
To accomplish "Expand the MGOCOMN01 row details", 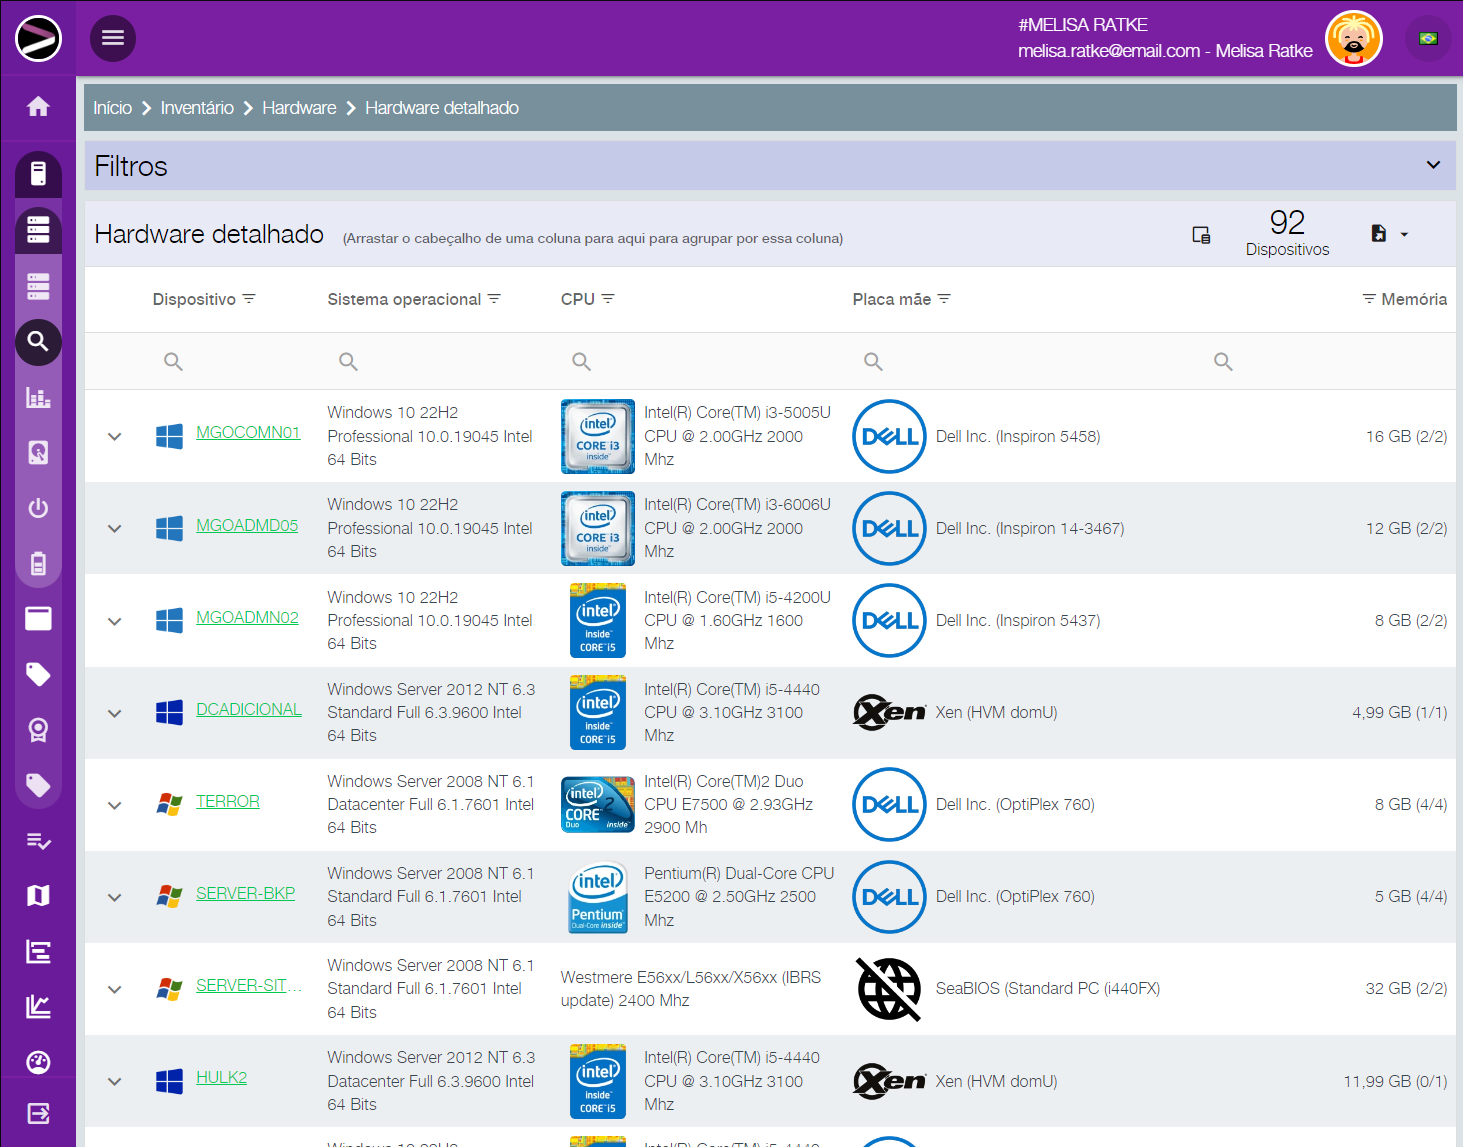I will click(x=115, y=437).
